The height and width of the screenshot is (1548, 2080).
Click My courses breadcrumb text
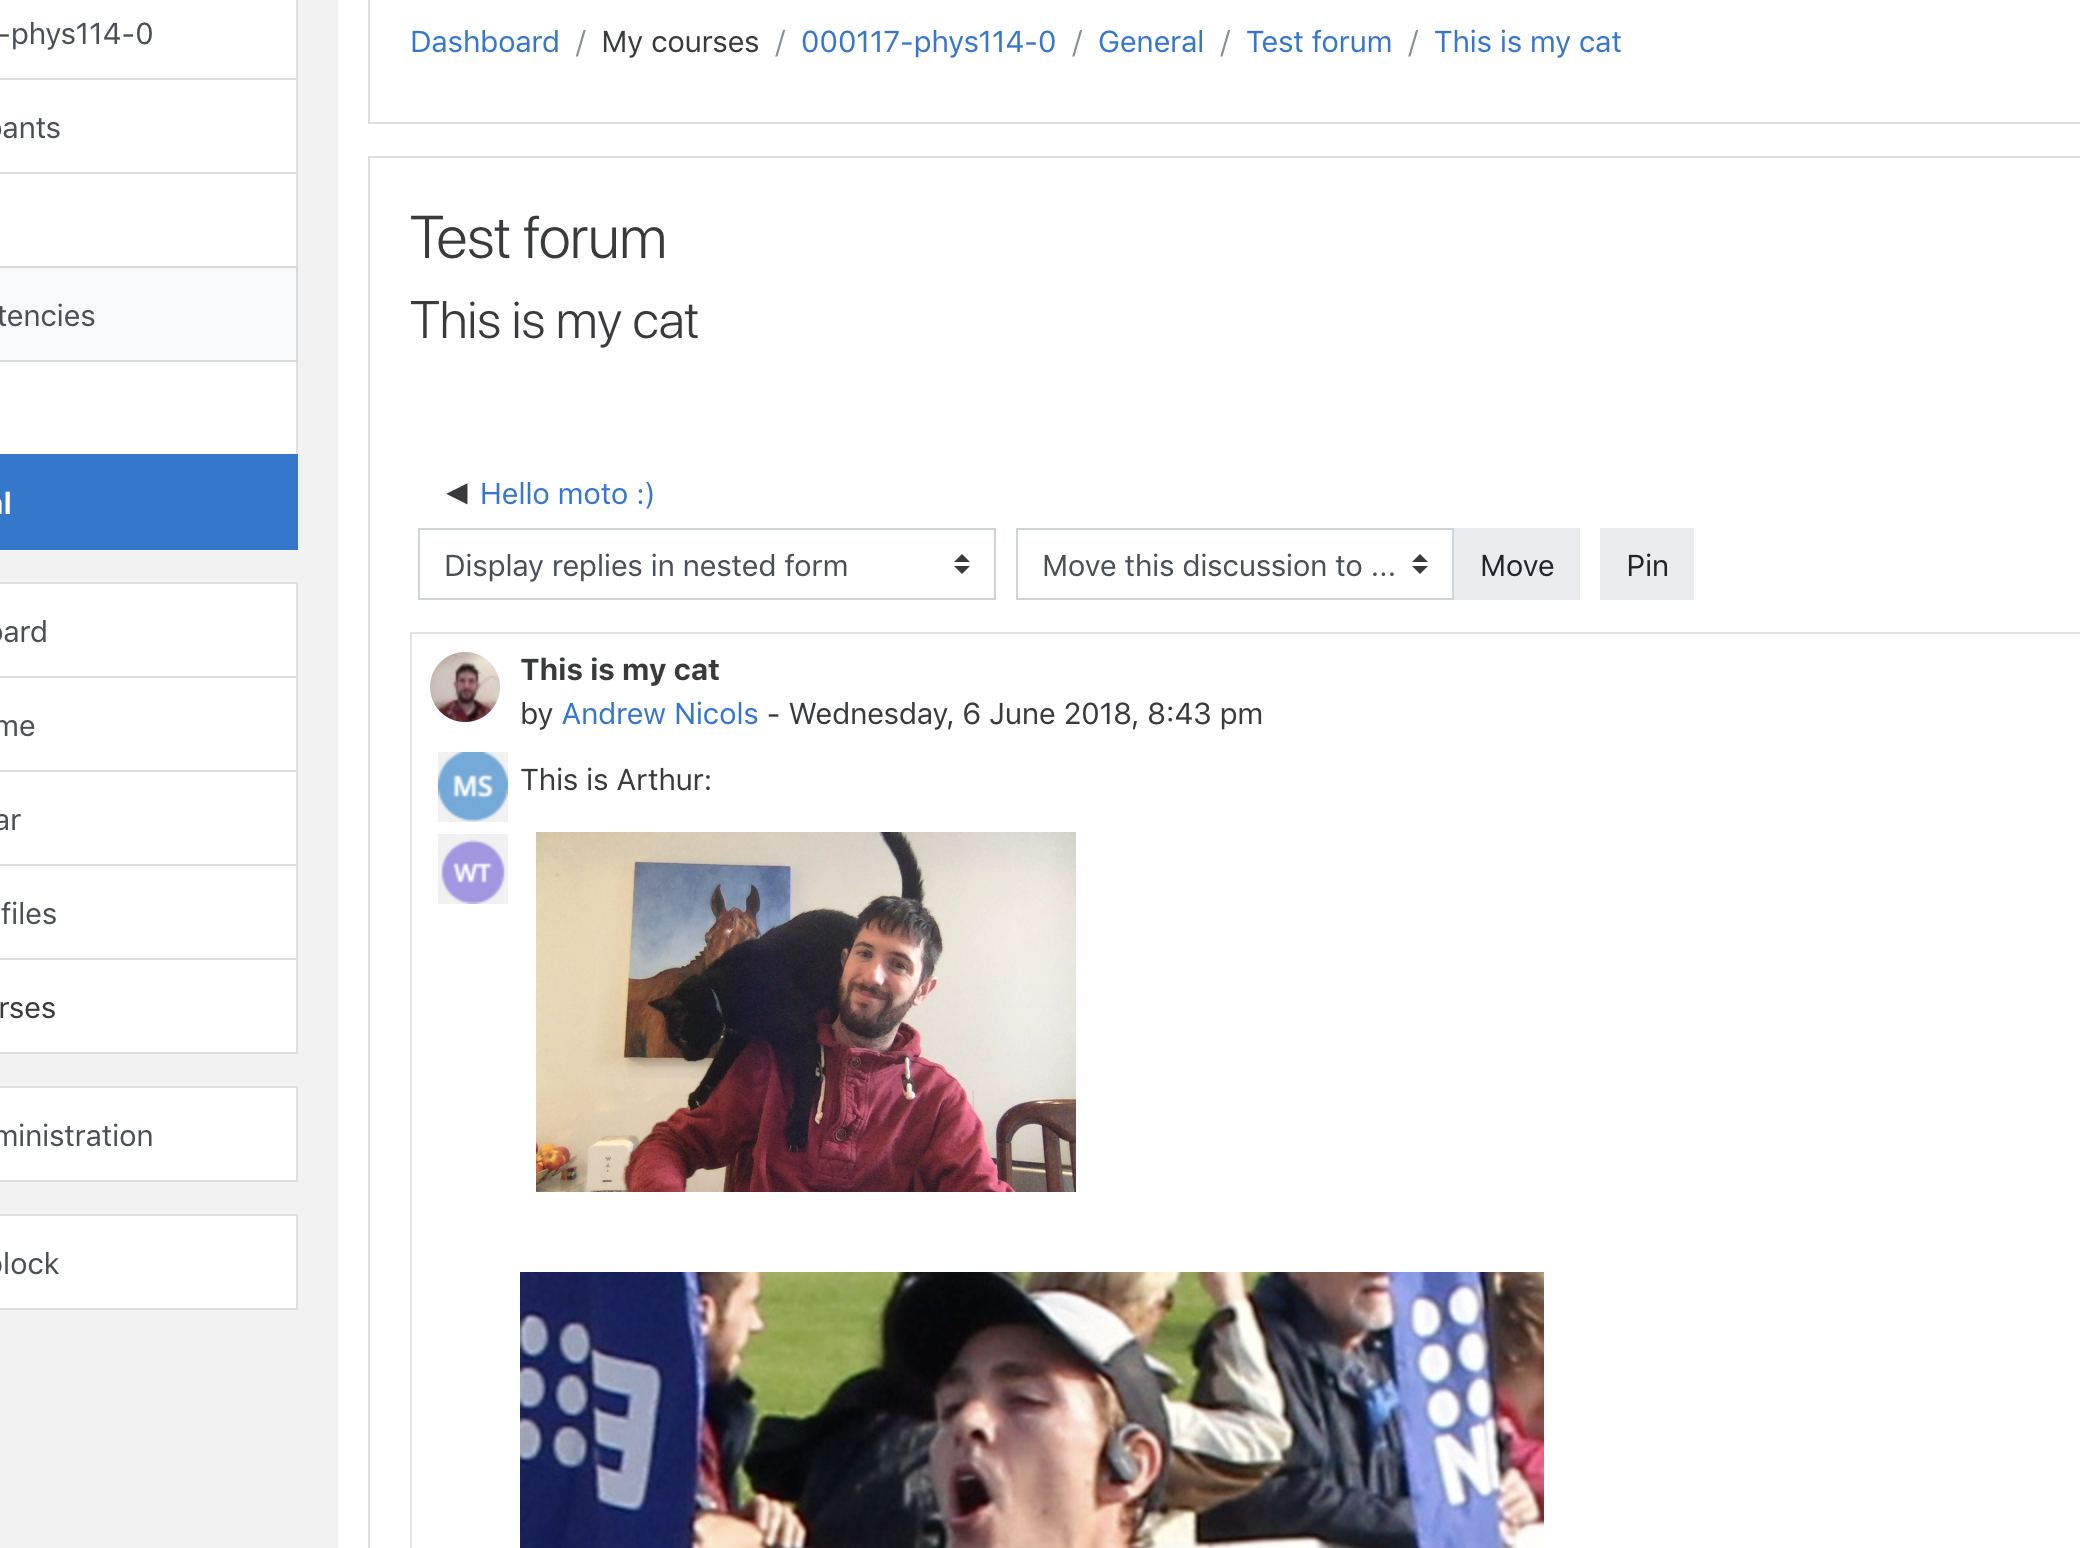680,41
